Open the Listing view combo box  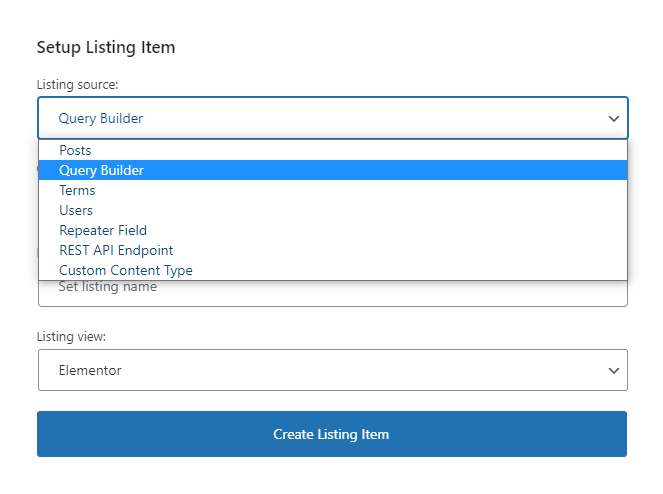pos(332,370)
